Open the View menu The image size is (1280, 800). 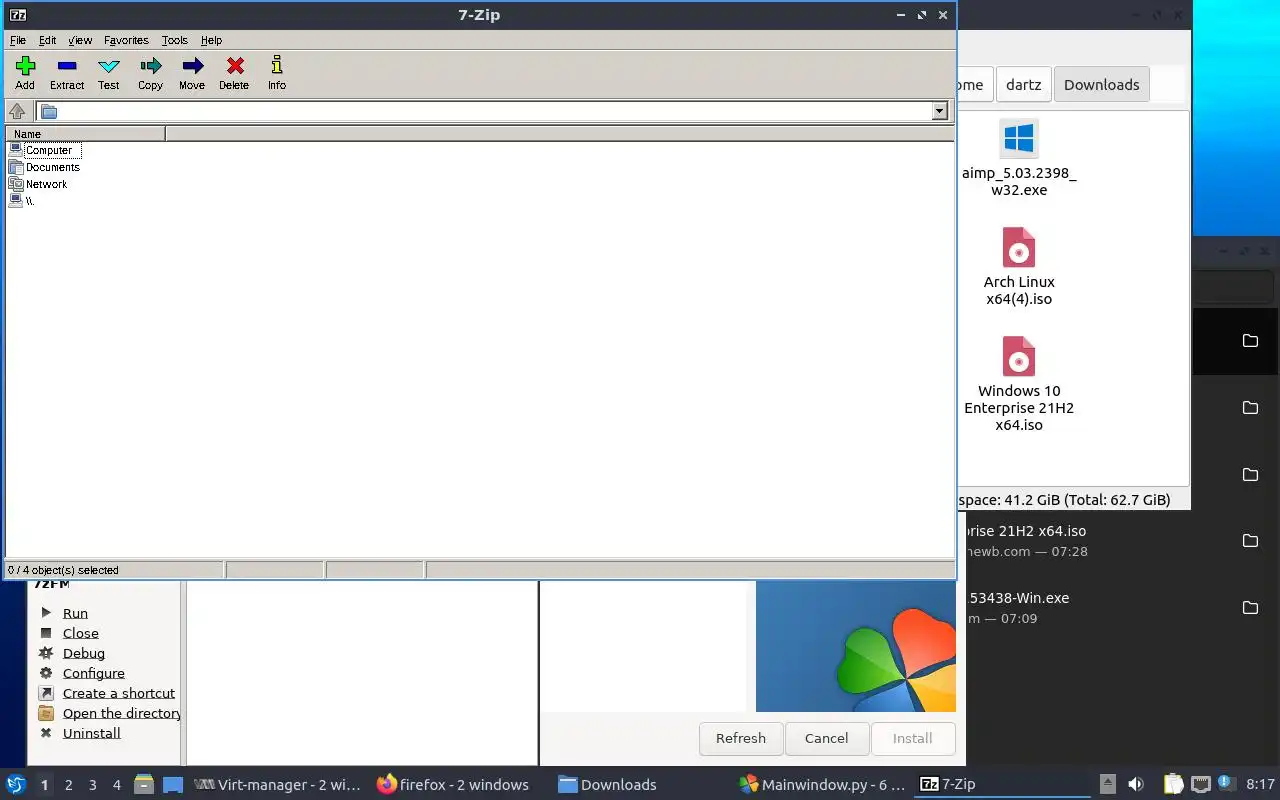pyautogui.click(x=80, y=40)
